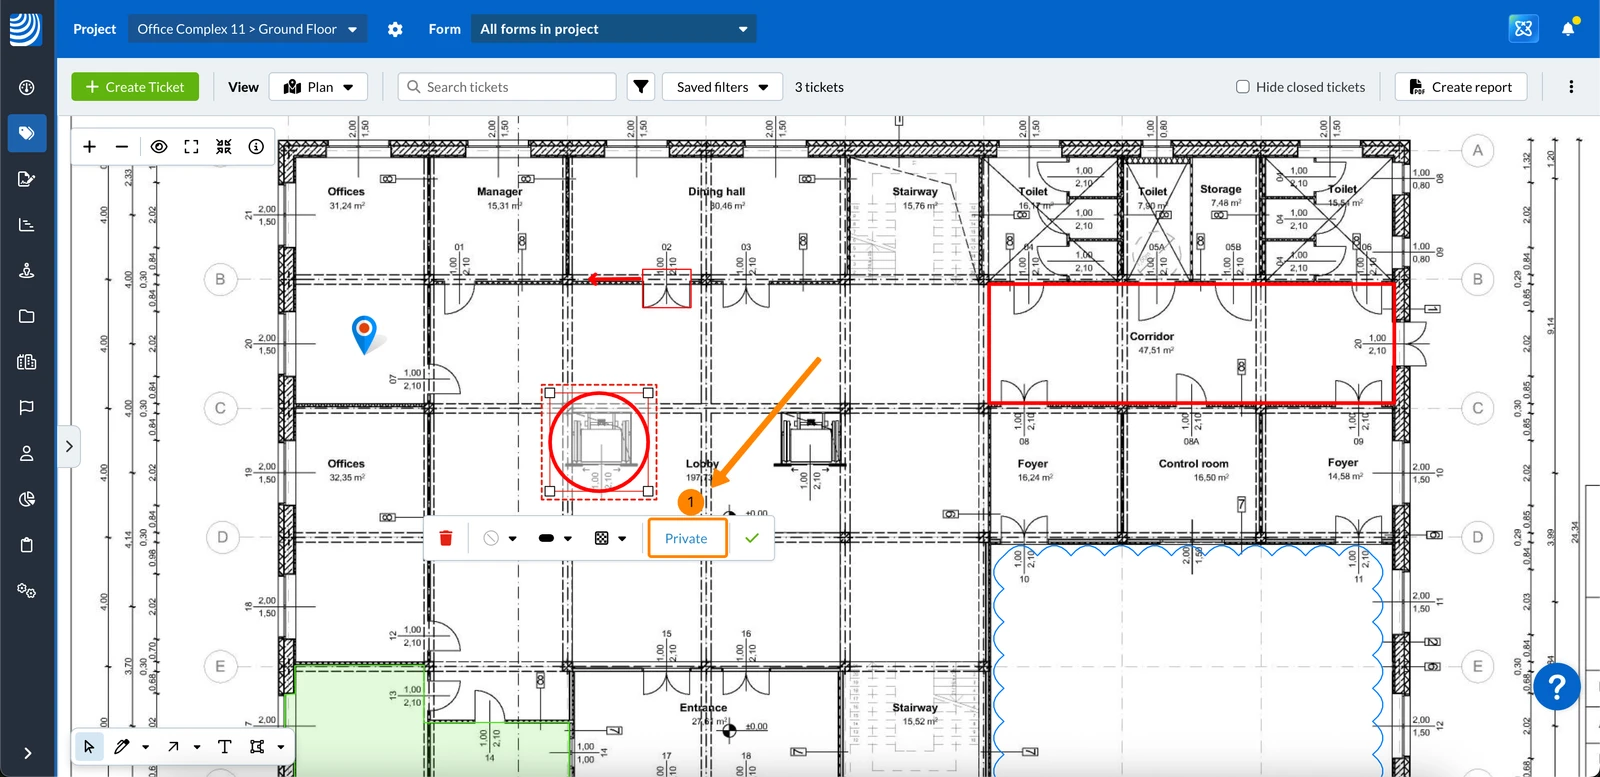Delete the annotation with red trash icon
This screenshot has height=777, width=1600.
[x=446, y=538]
